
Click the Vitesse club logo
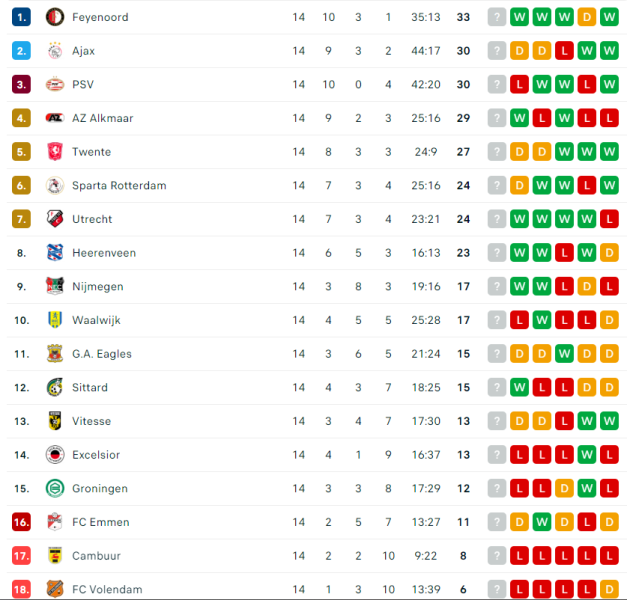coord(54,421)
